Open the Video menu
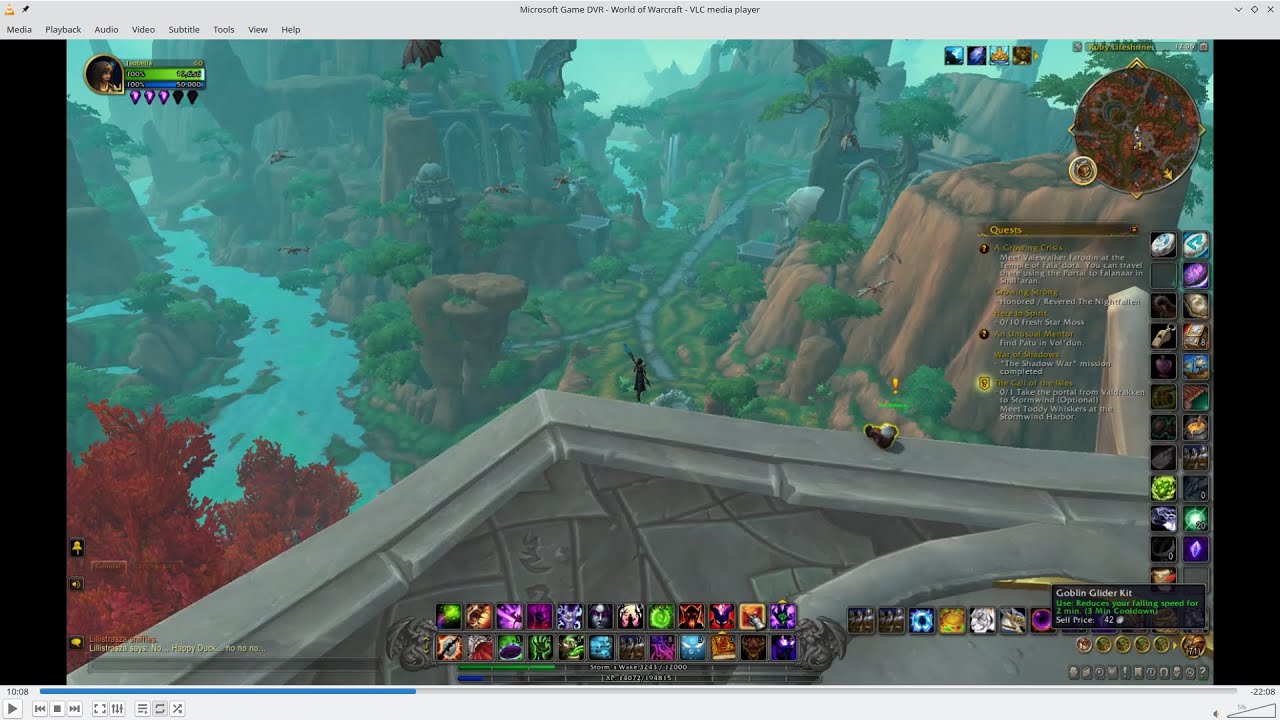 (x=143, y=29)
